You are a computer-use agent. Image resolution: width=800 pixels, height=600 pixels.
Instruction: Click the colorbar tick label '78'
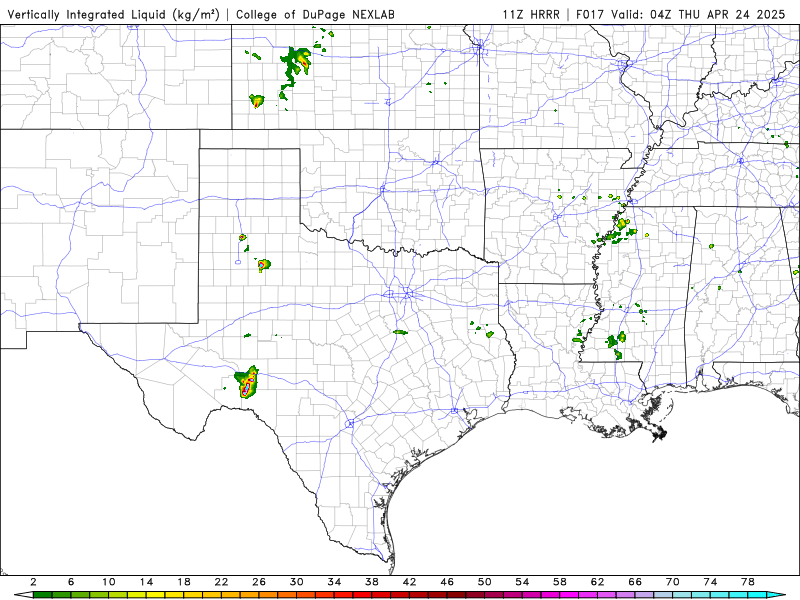pyautogui.click(x=748, y=582)
